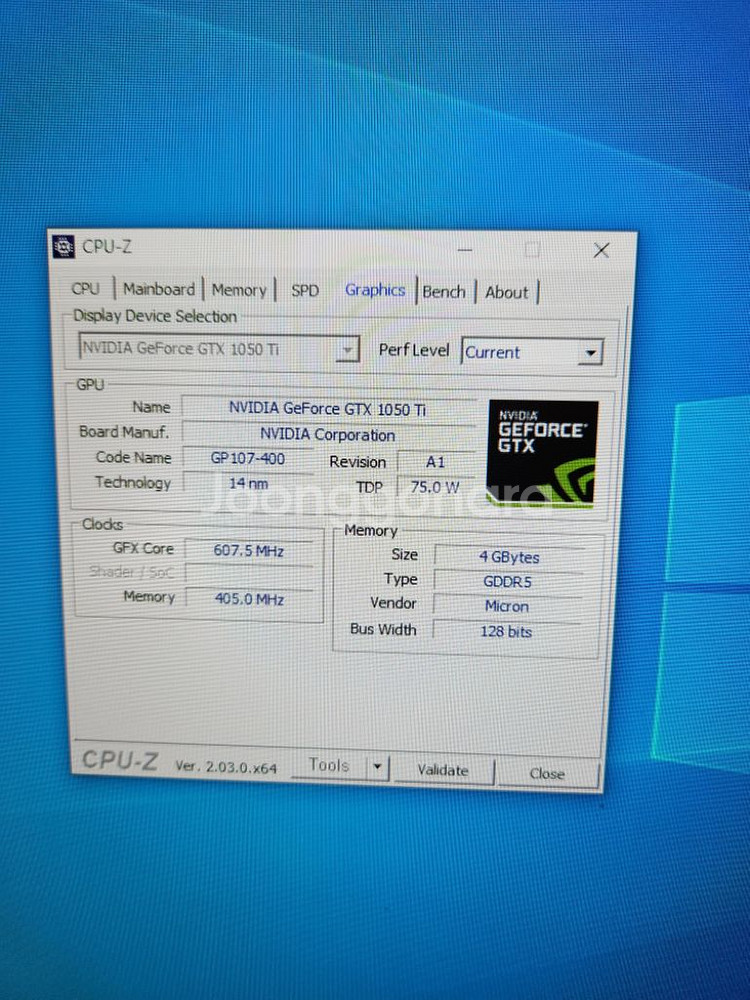
Task: Show the About tab
Action: pyautogui.click(x=507, y=293)
